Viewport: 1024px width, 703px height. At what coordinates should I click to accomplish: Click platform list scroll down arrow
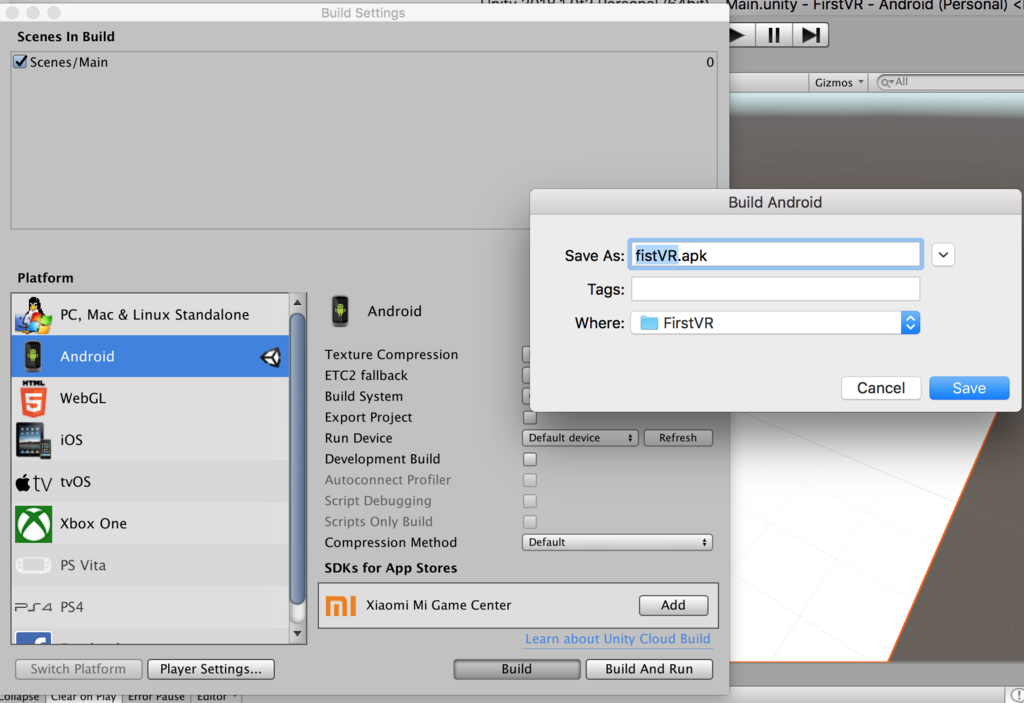tap(298, 633)
